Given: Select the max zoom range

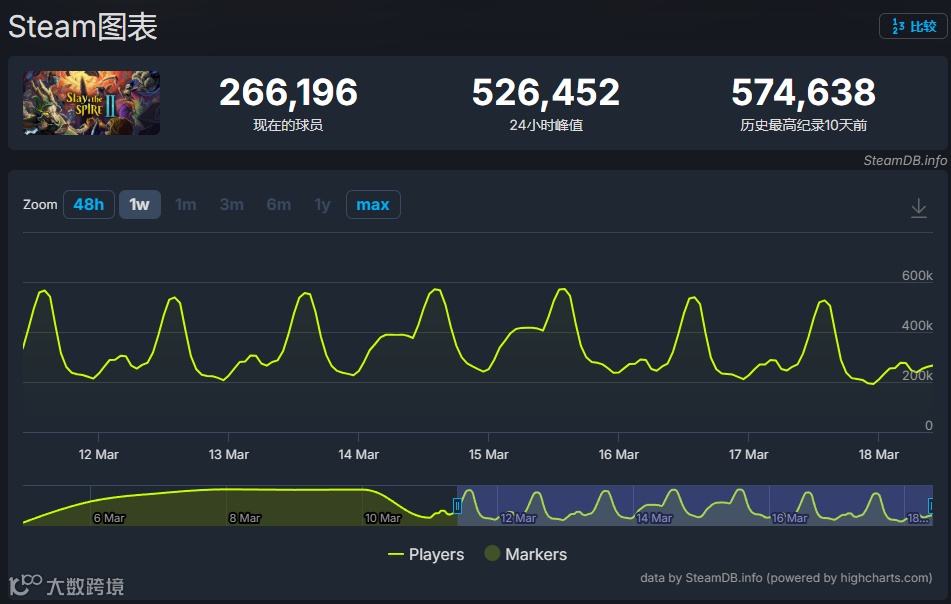Looking at the screenshot, I should click(373, 204).
